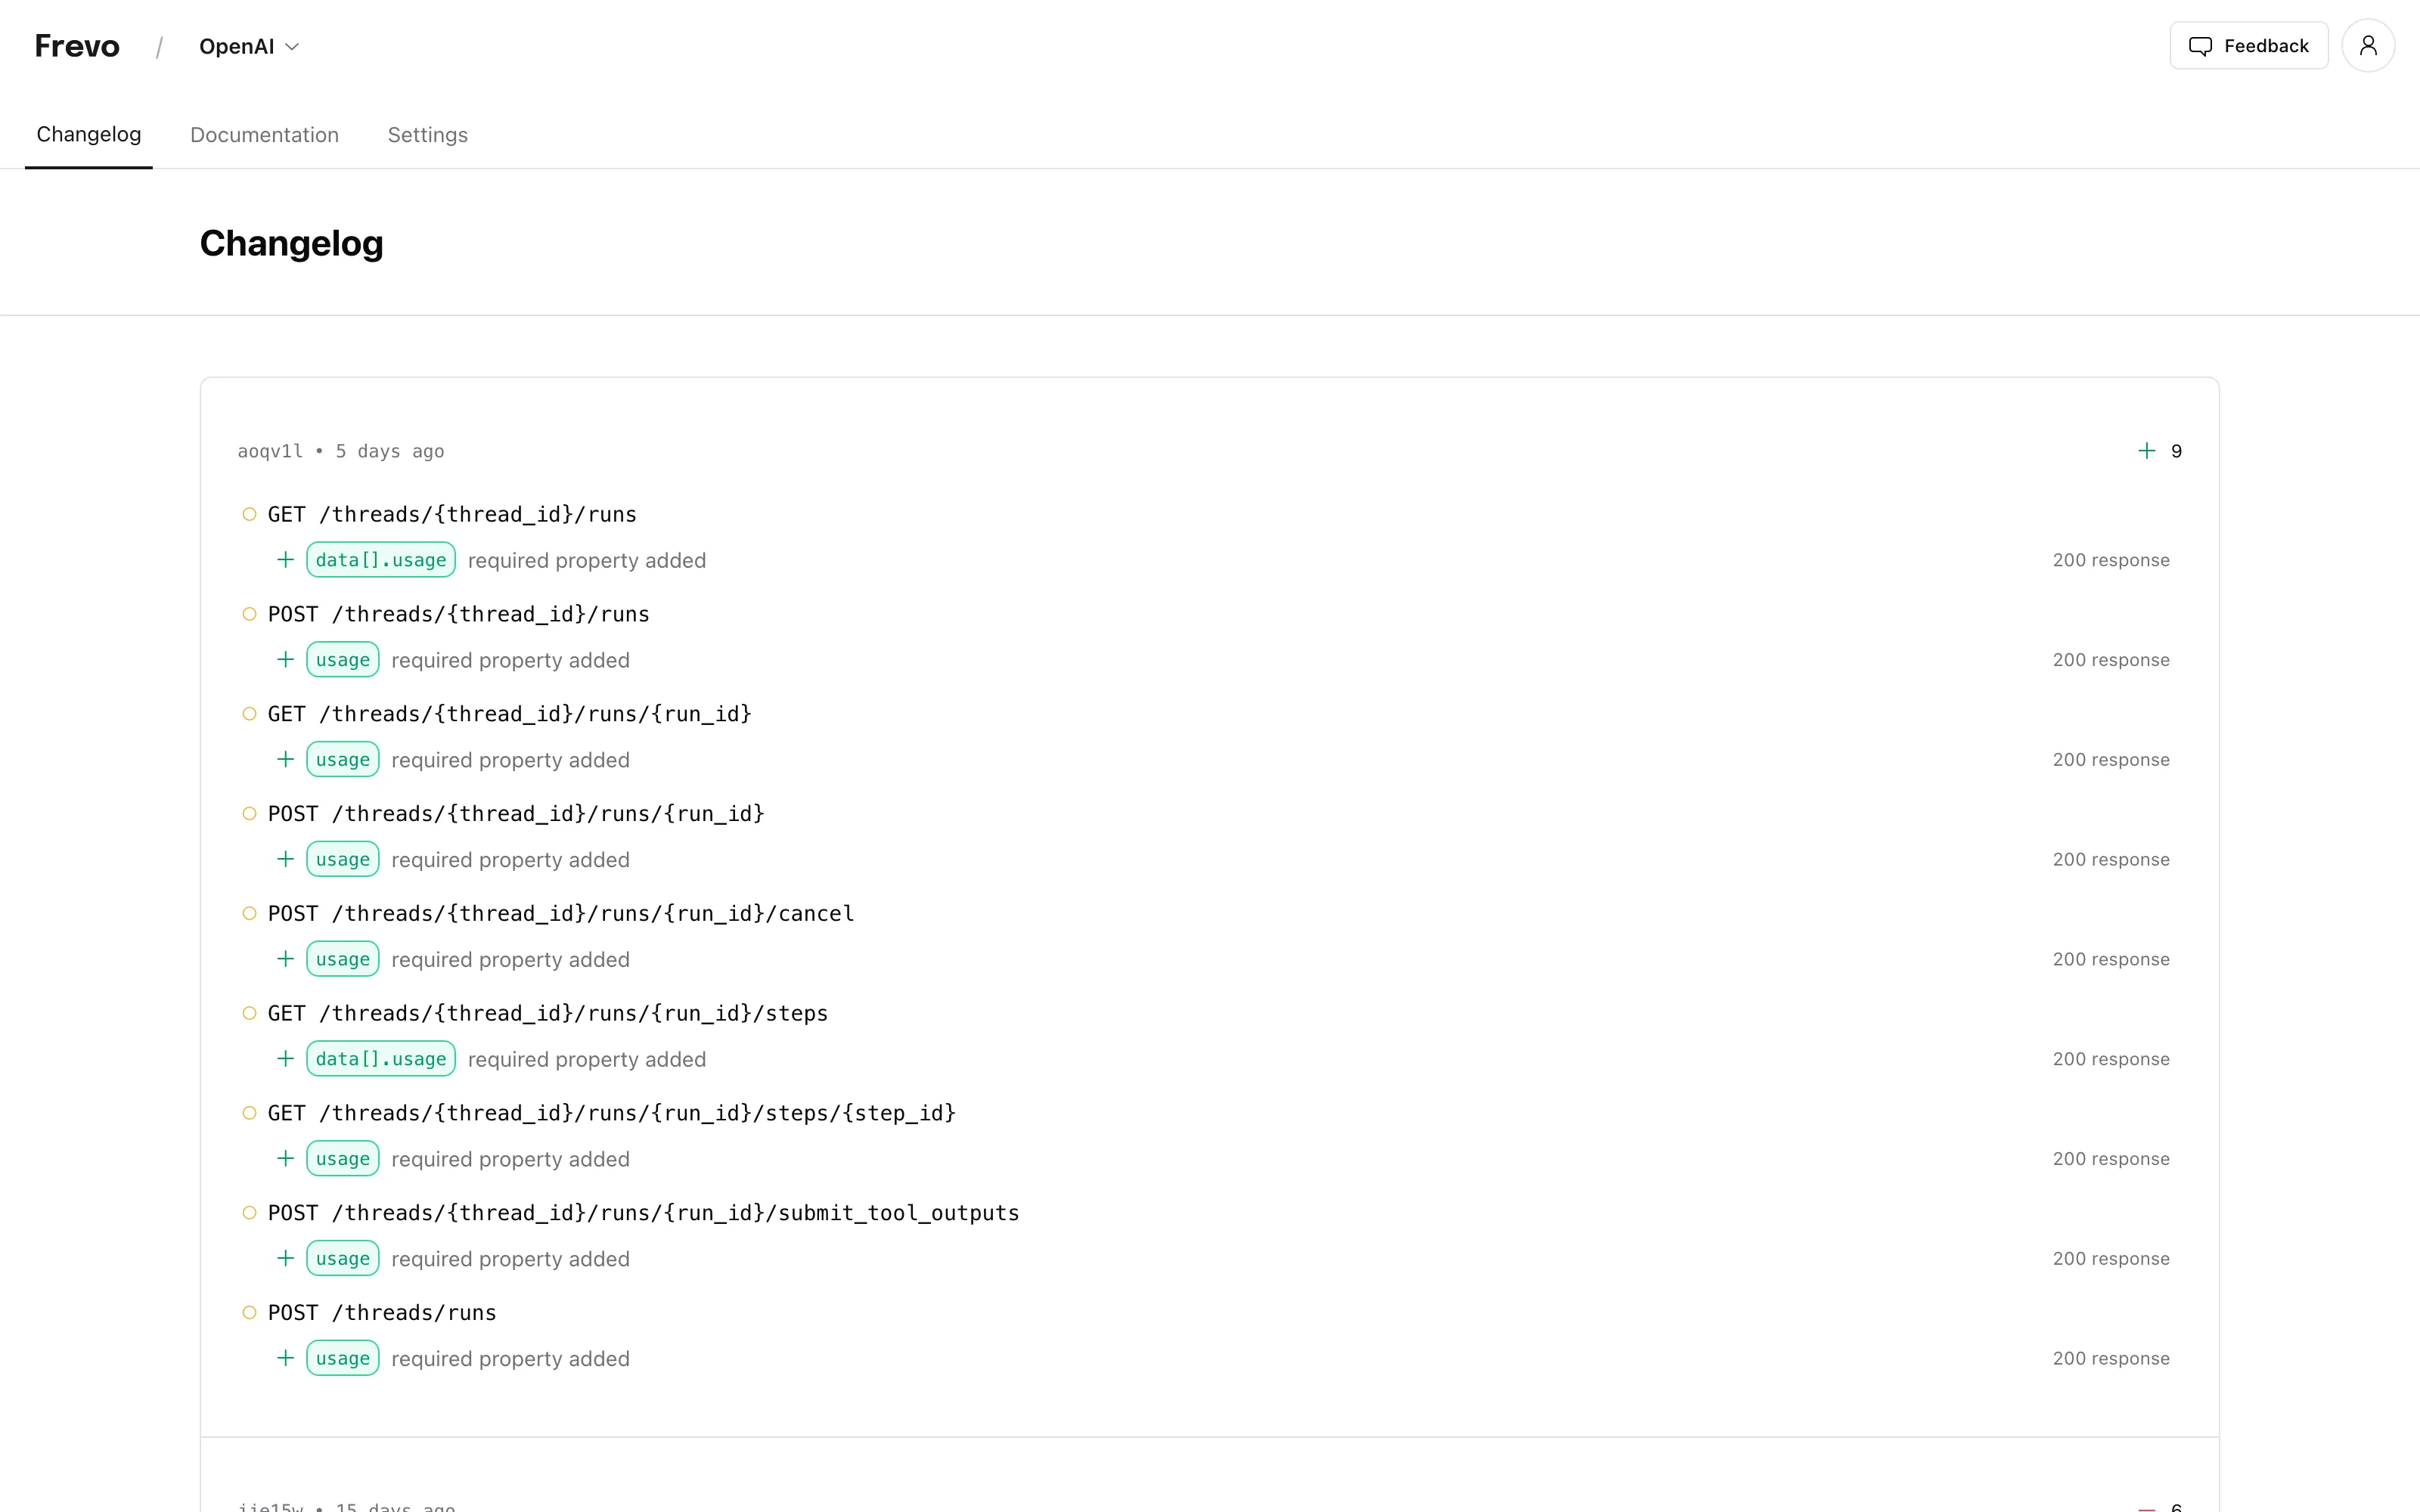Click the Feedback speech bubble icon
This screenshot has width=2420, height=1512.
(2200, 46)
